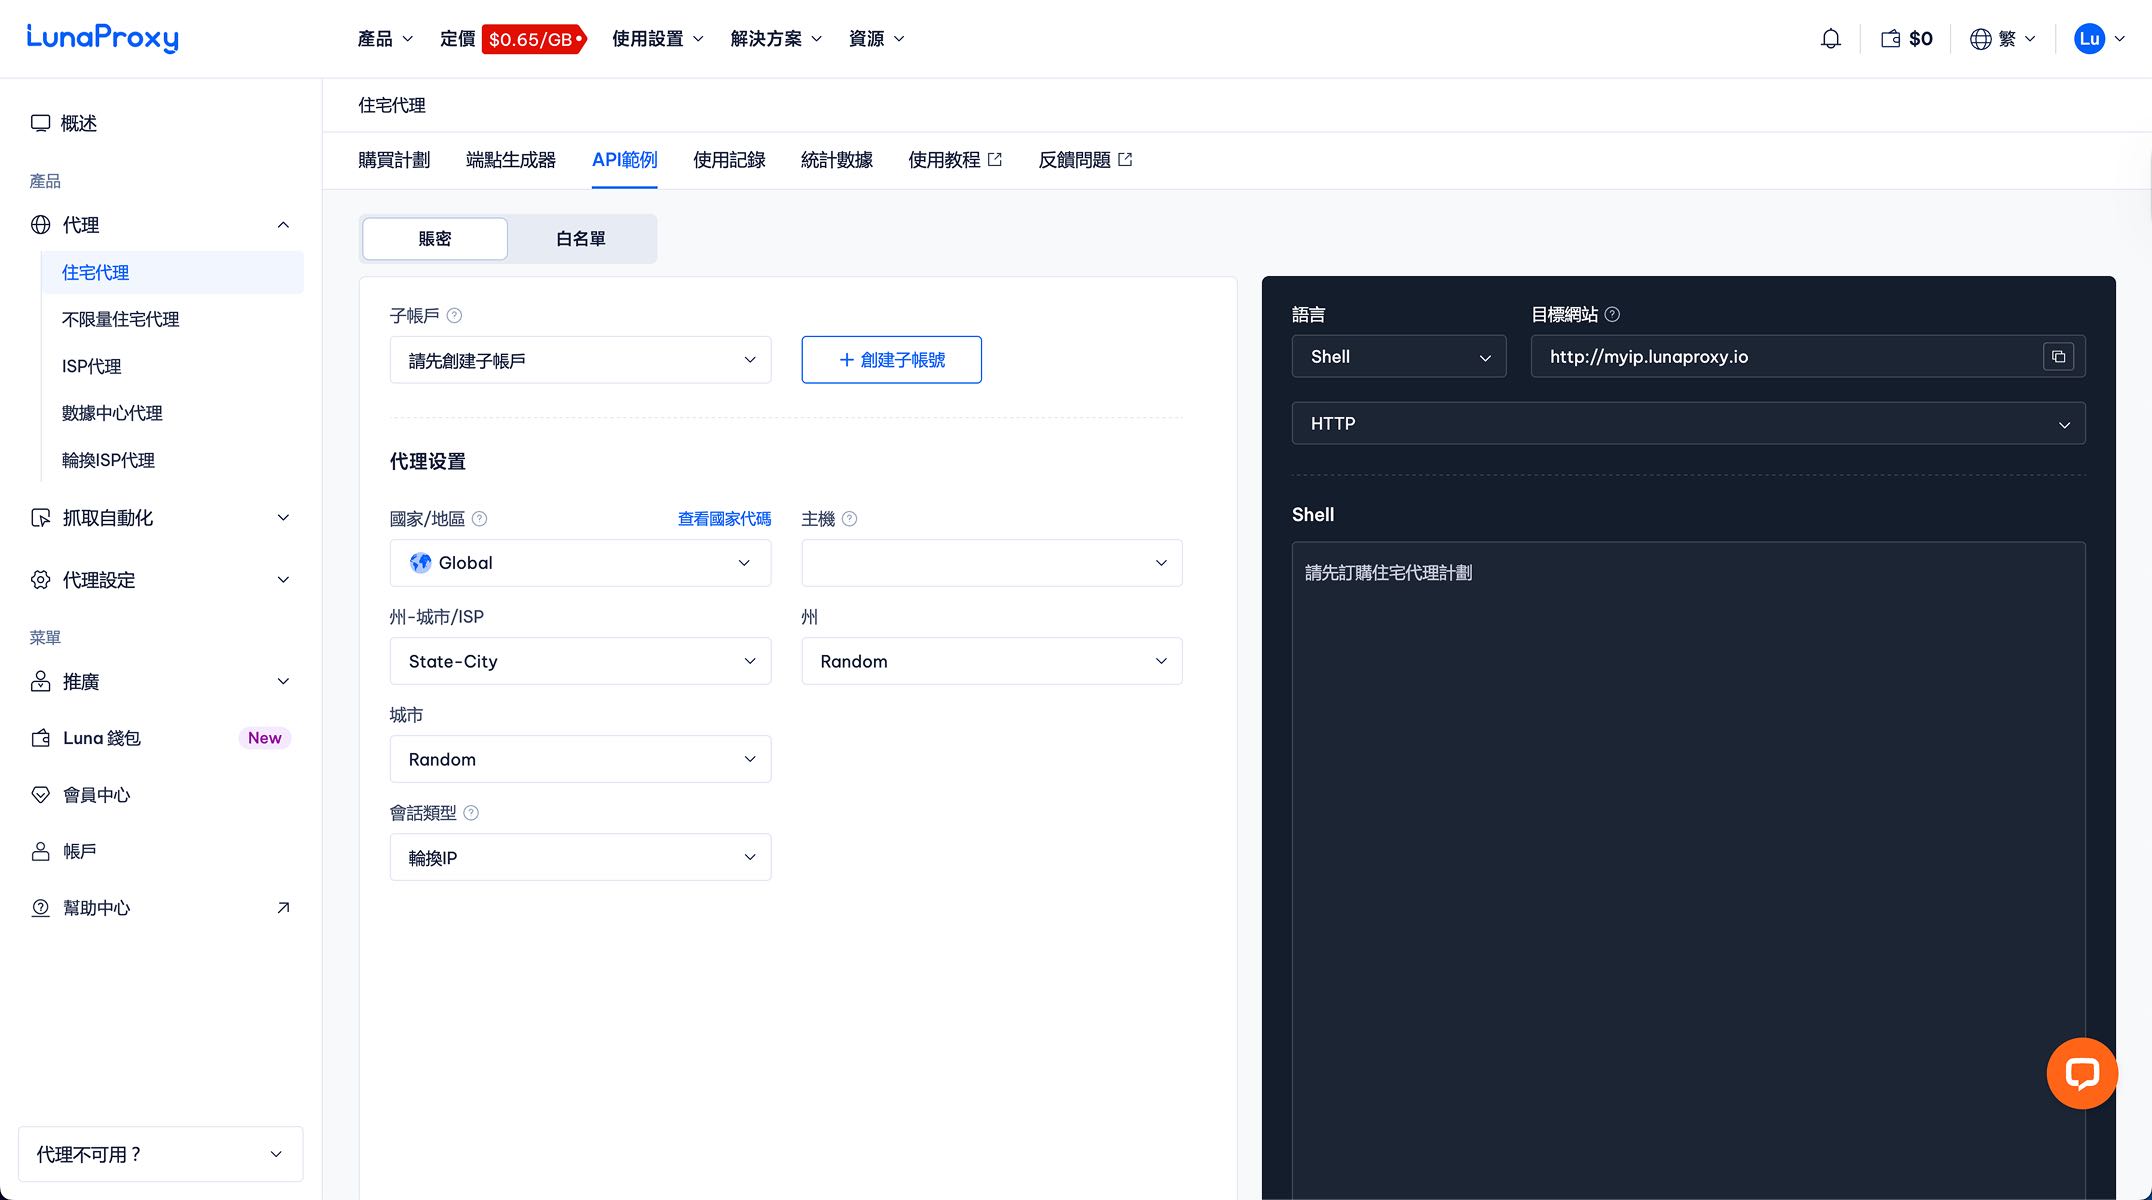Click the 代理設定 gear icon
This screenshot has width=2152, height=1200.
(40, 580)
